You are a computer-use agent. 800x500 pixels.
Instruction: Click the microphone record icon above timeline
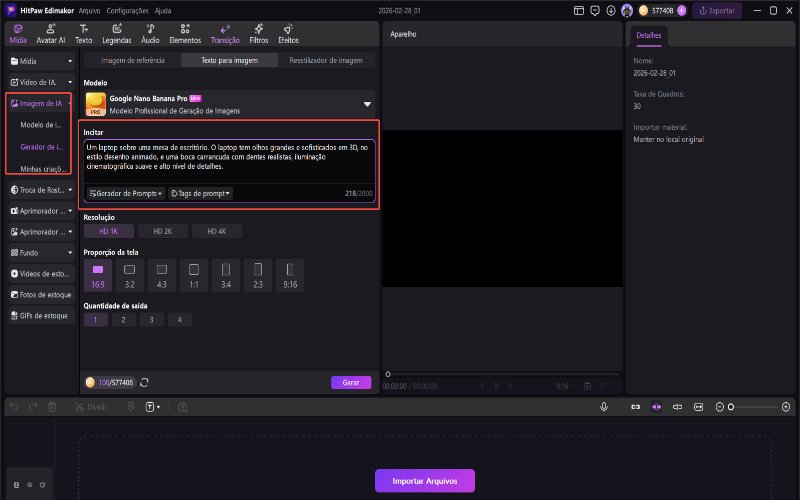click(604, 407)
